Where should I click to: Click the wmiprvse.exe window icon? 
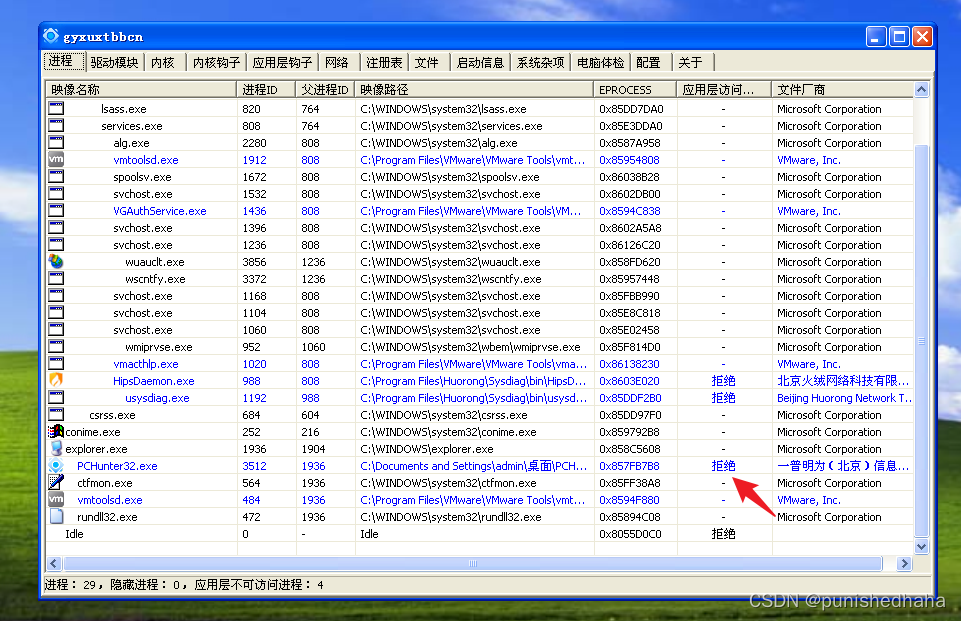56,347
